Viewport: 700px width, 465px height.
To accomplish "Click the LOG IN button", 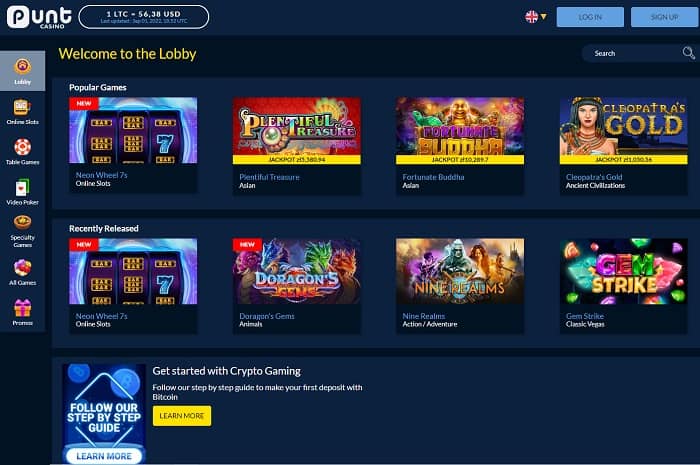I will click(x=590, y=17).
